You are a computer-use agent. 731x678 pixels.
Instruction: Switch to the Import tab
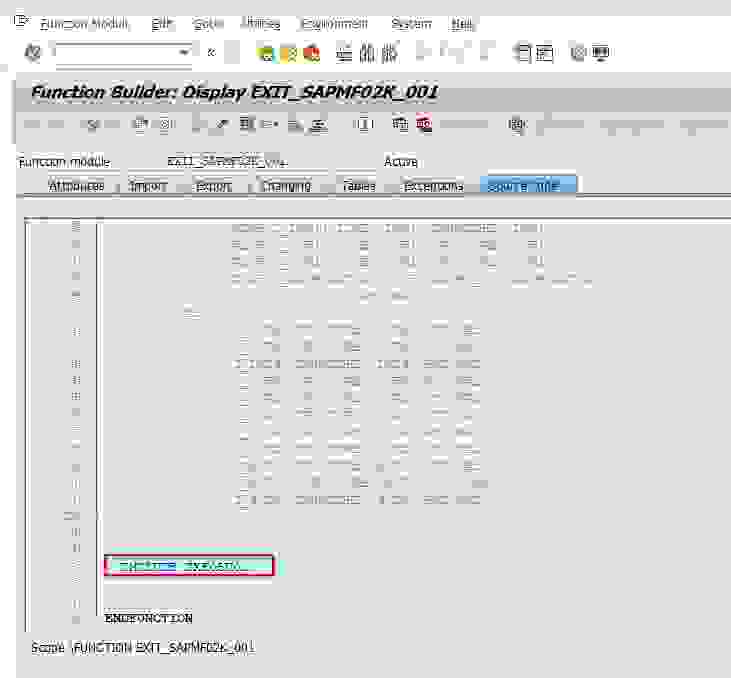pos(147,187)
